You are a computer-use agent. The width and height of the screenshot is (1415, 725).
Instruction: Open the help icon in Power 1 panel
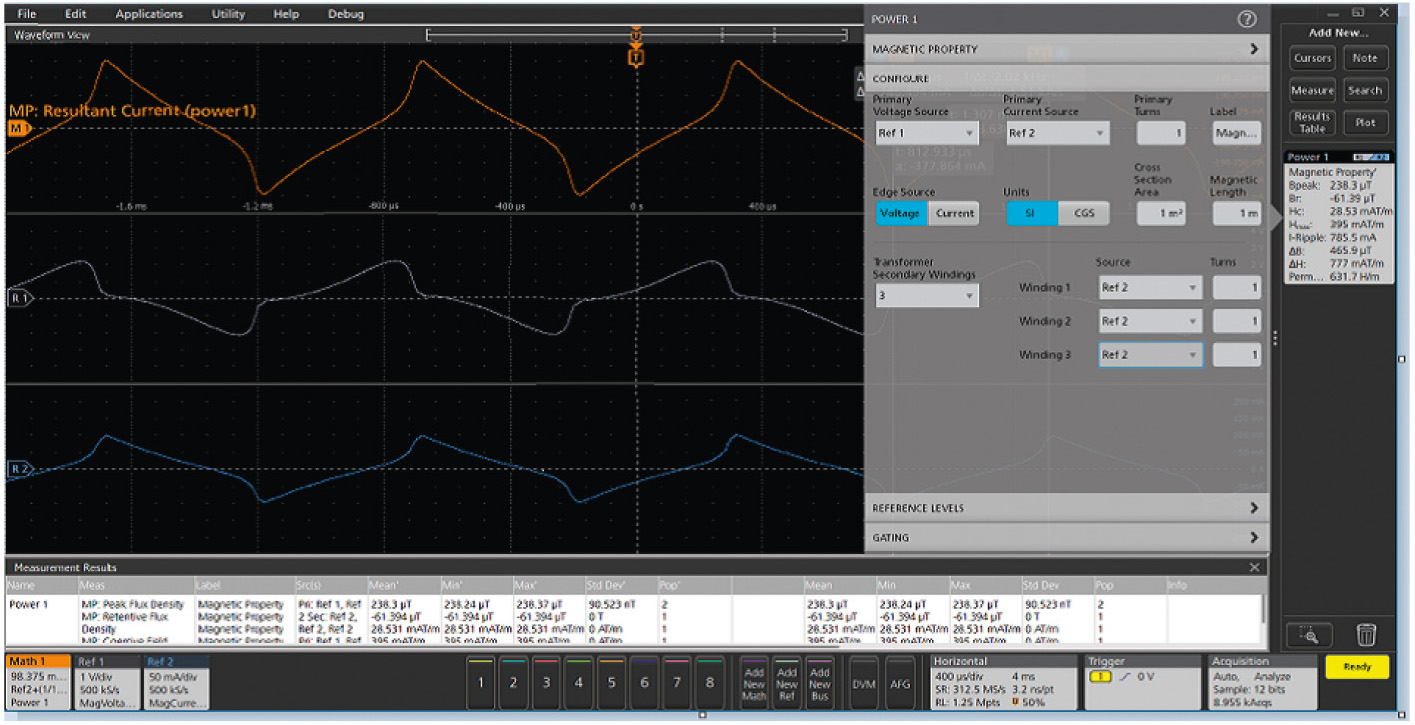[1246, 19]
